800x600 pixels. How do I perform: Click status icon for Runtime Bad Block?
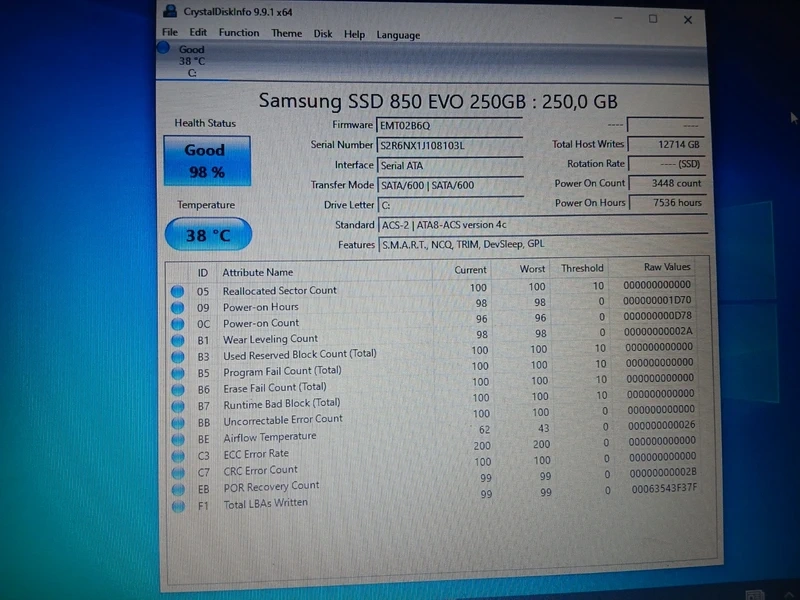point(178,407)
